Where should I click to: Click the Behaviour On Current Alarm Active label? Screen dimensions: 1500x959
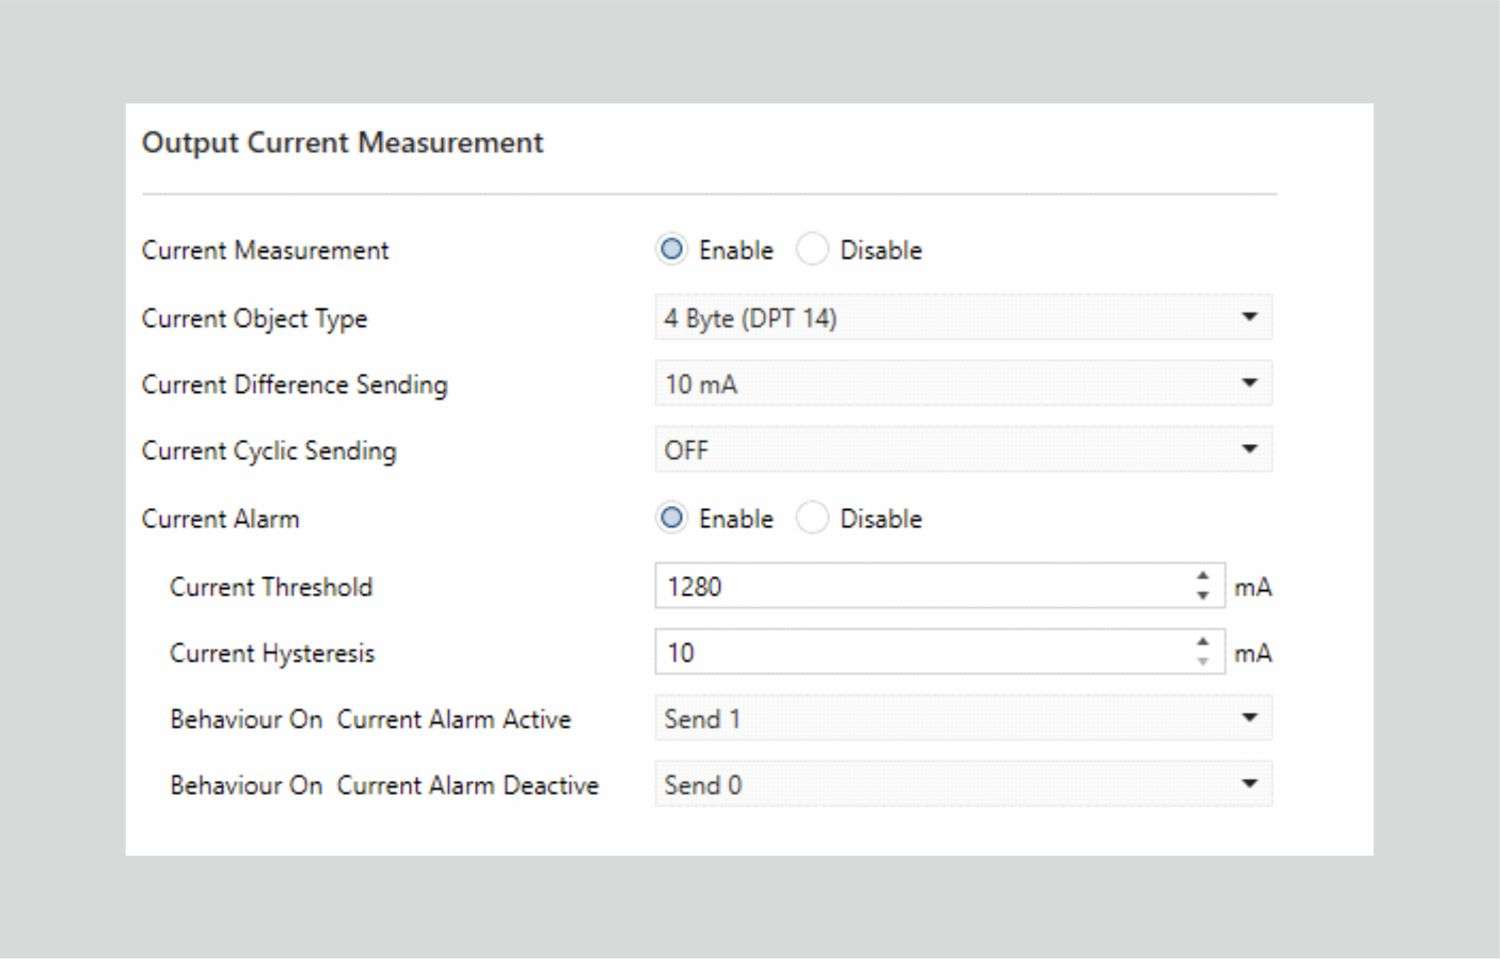[x=371, y=719]
